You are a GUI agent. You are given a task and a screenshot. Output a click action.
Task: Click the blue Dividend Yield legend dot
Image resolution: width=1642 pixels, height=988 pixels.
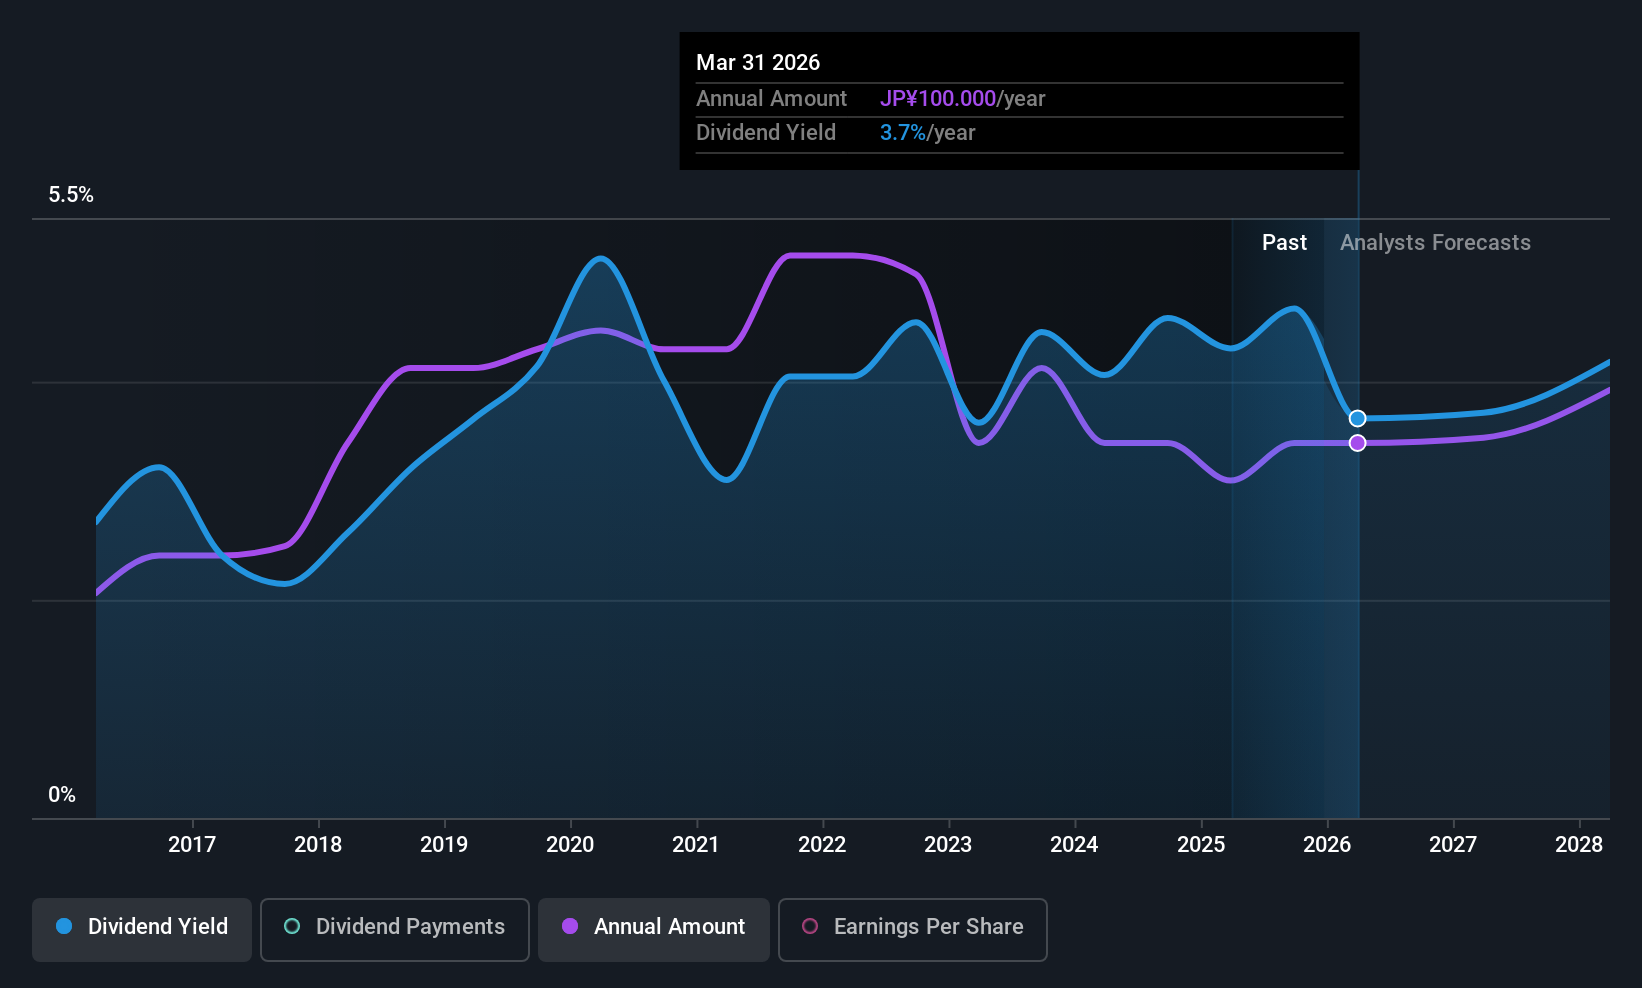tap(64, 926)
